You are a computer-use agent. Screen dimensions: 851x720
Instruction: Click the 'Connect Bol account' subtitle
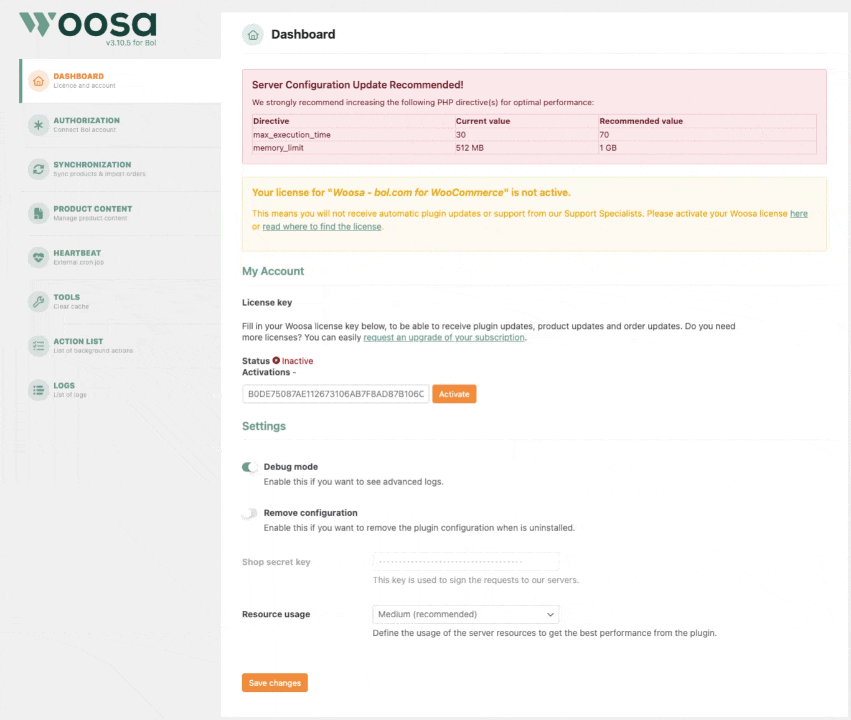point(85,130)
